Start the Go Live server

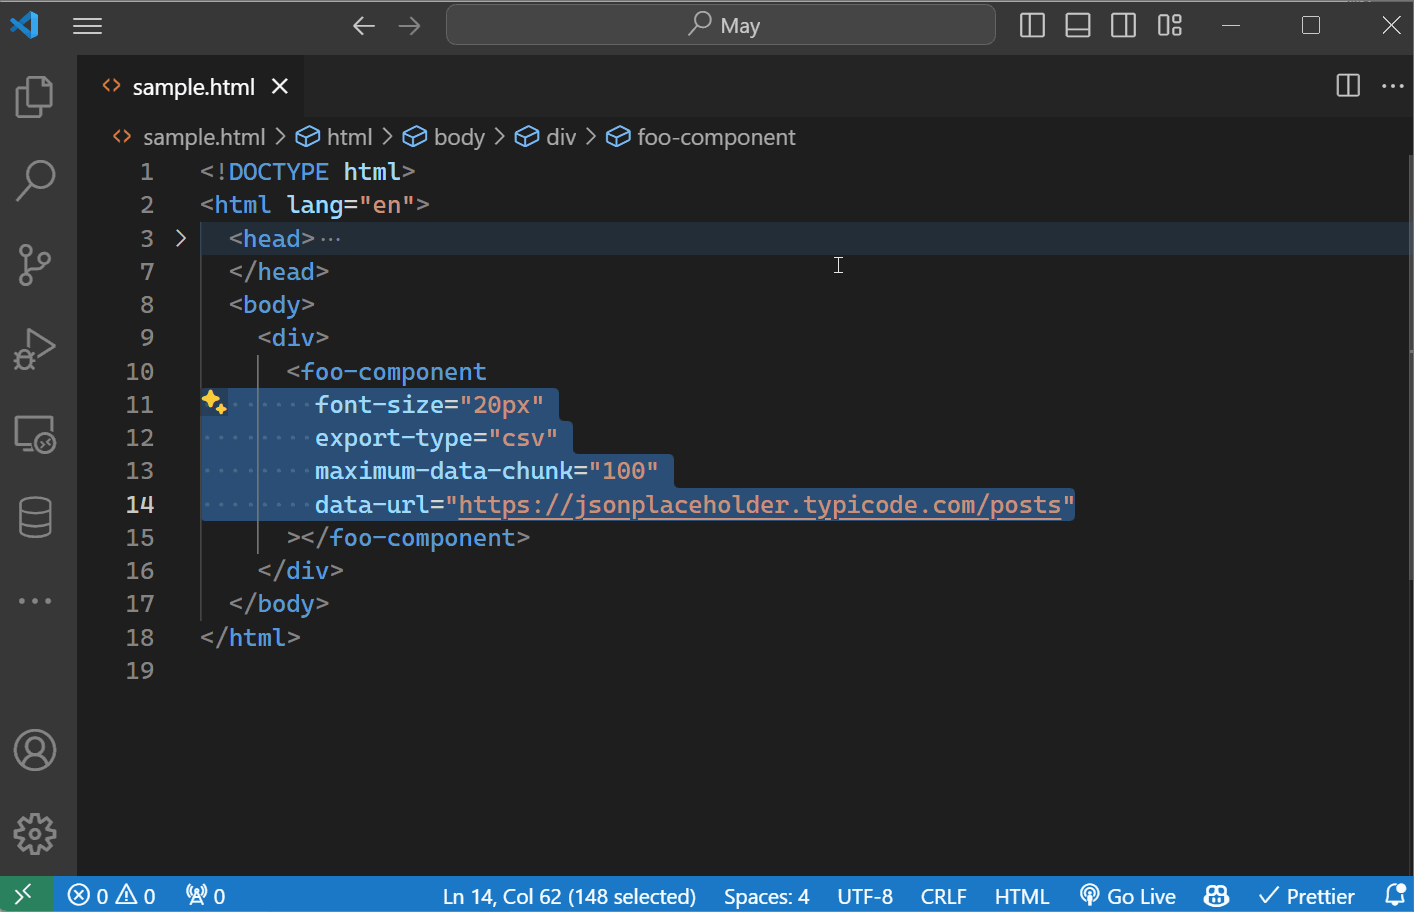[x=1128, y=895]
